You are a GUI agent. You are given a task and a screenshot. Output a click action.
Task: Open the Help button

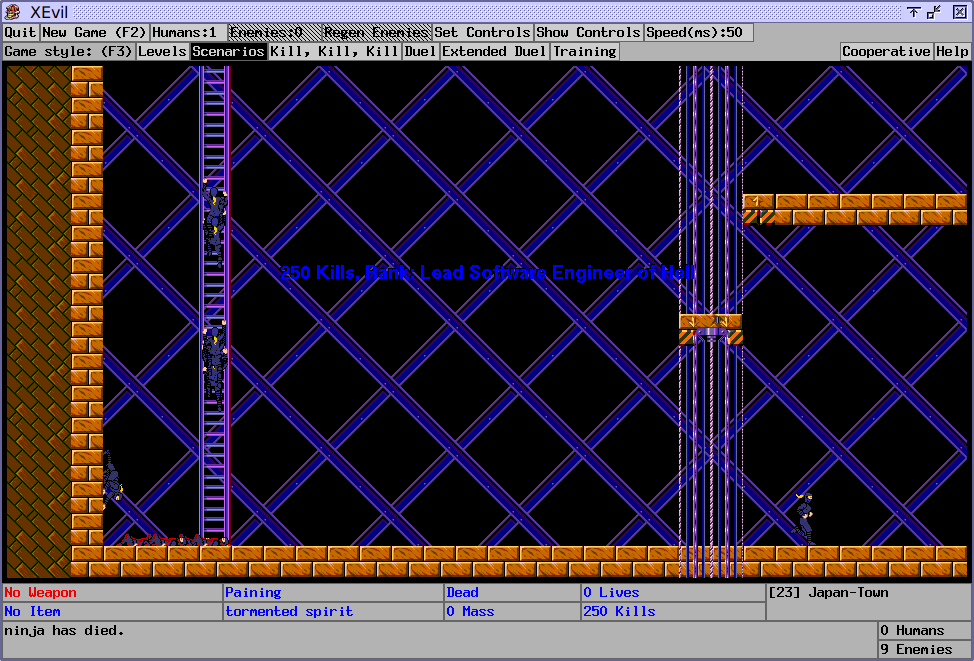click(x=952, y=52)
